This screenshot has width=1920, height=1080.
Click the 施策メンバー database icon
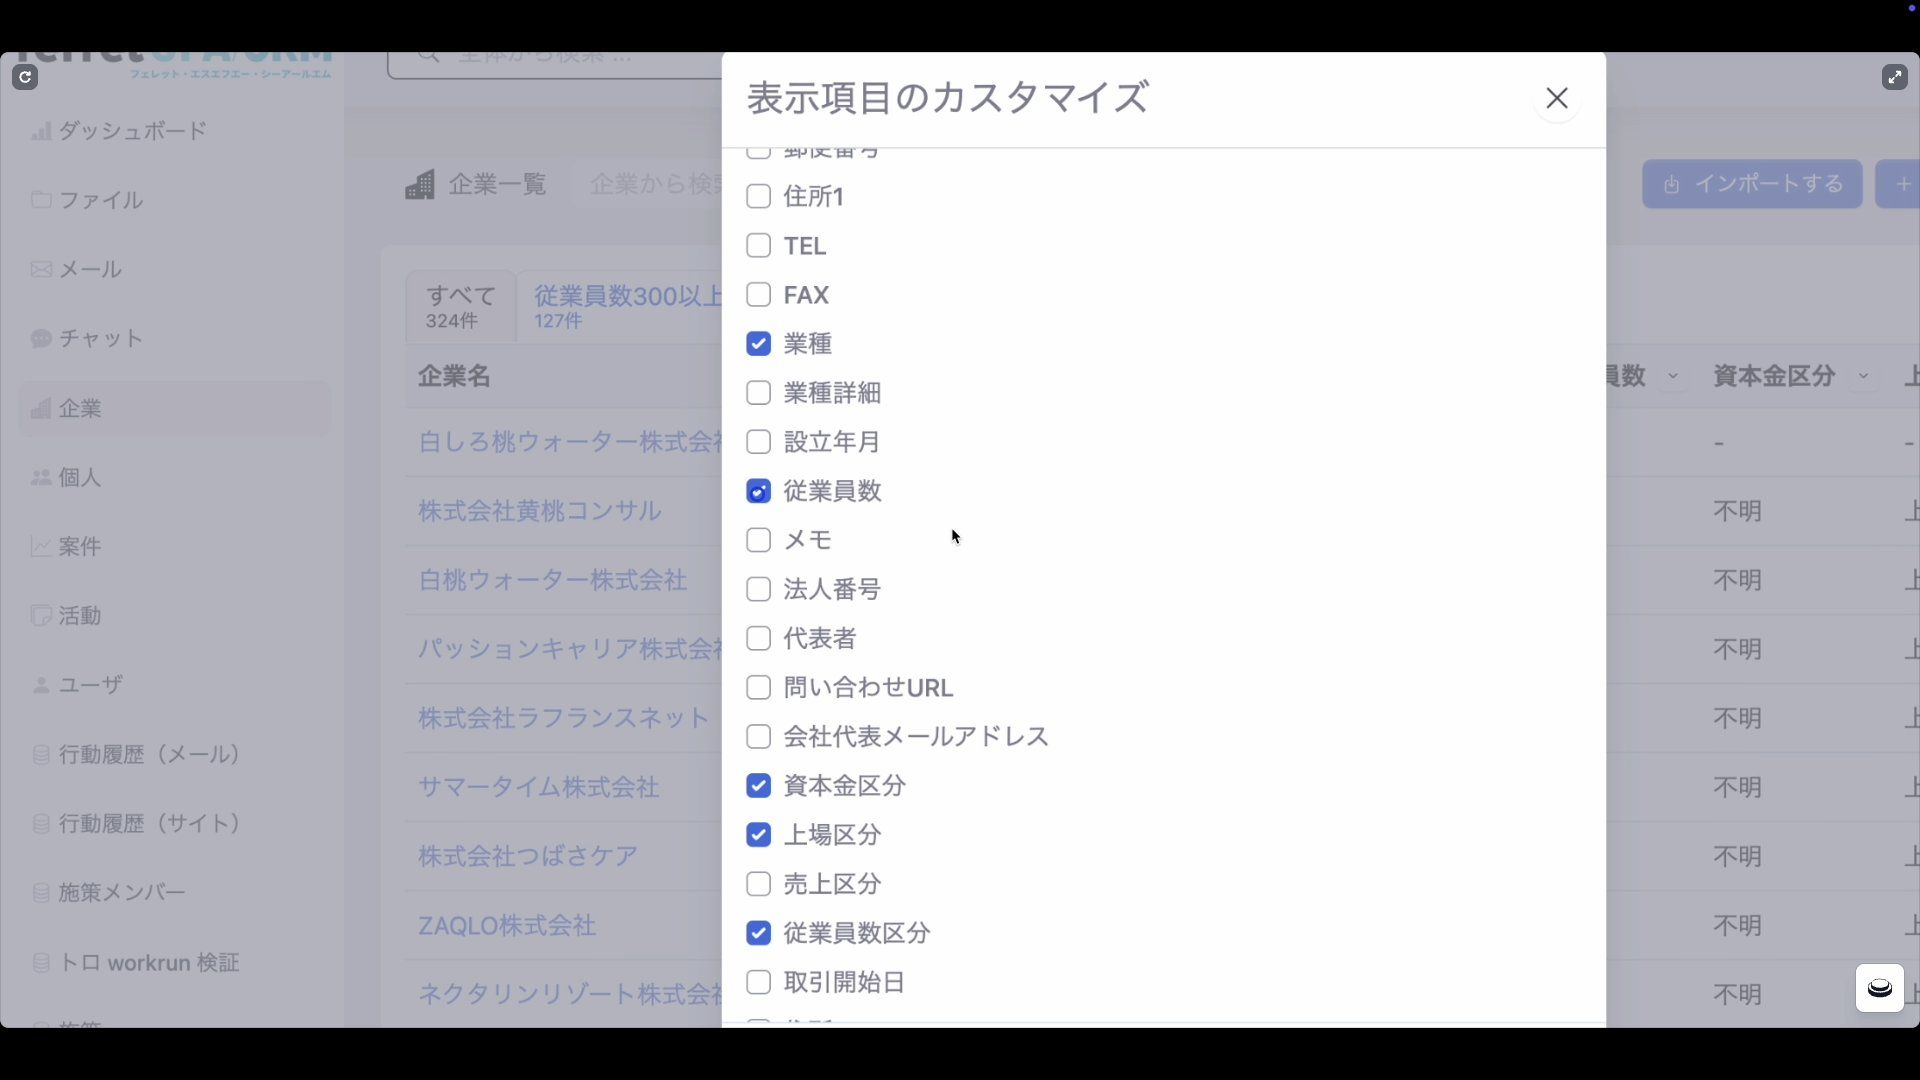tap(41, 892)
